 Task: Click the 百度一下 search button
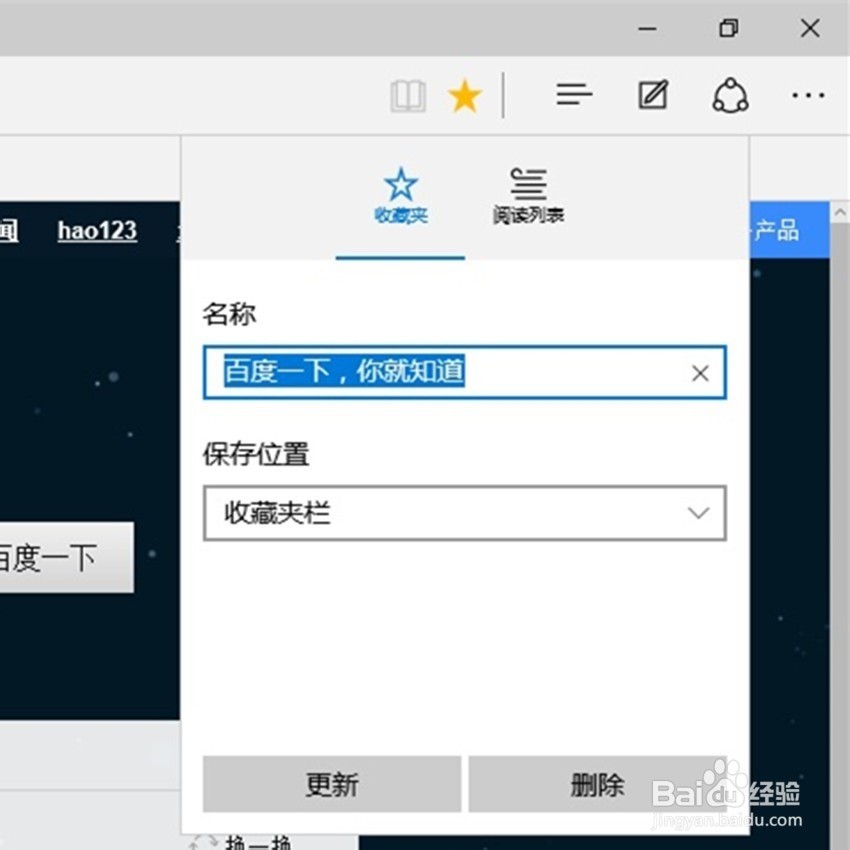66,557
